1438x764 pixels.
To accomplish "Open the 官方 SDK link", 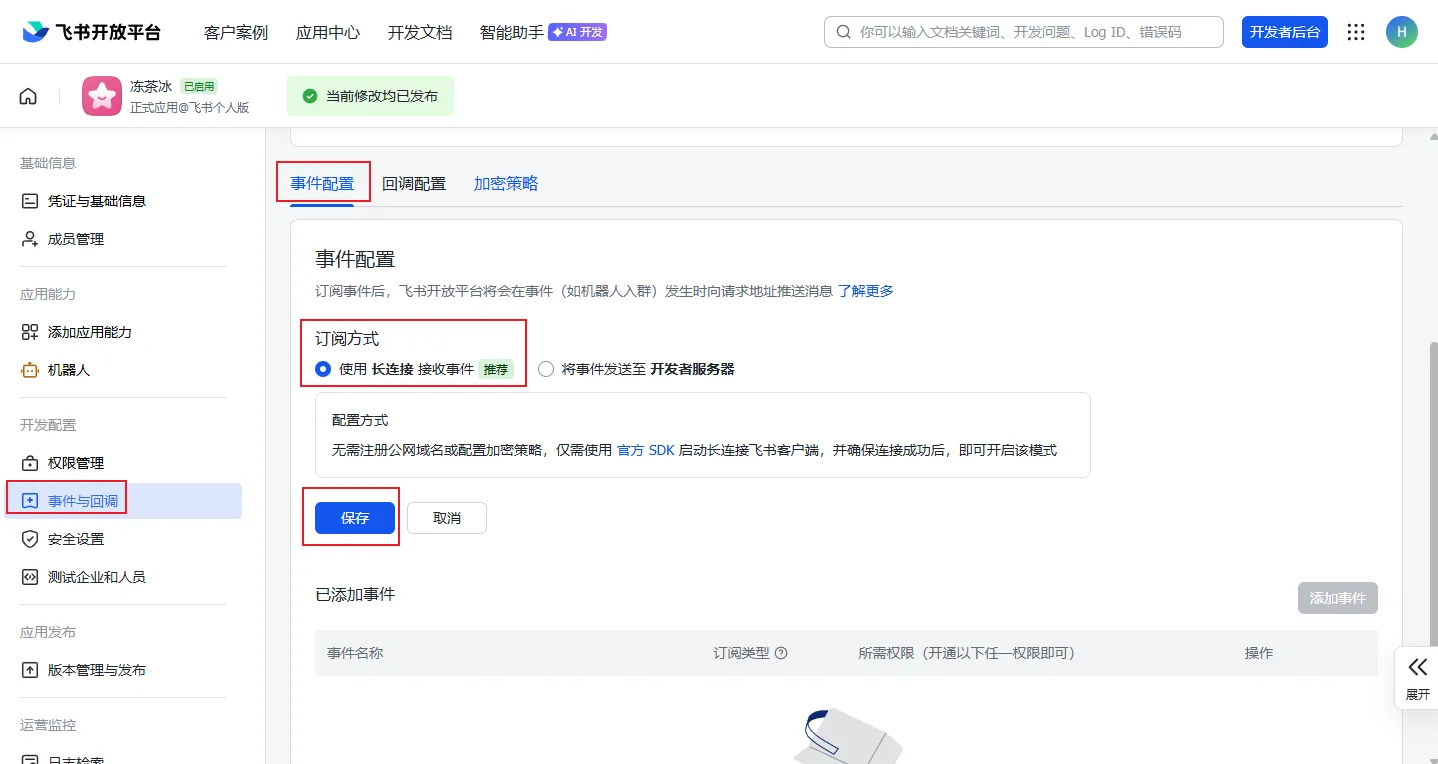I will pos(646,450).
